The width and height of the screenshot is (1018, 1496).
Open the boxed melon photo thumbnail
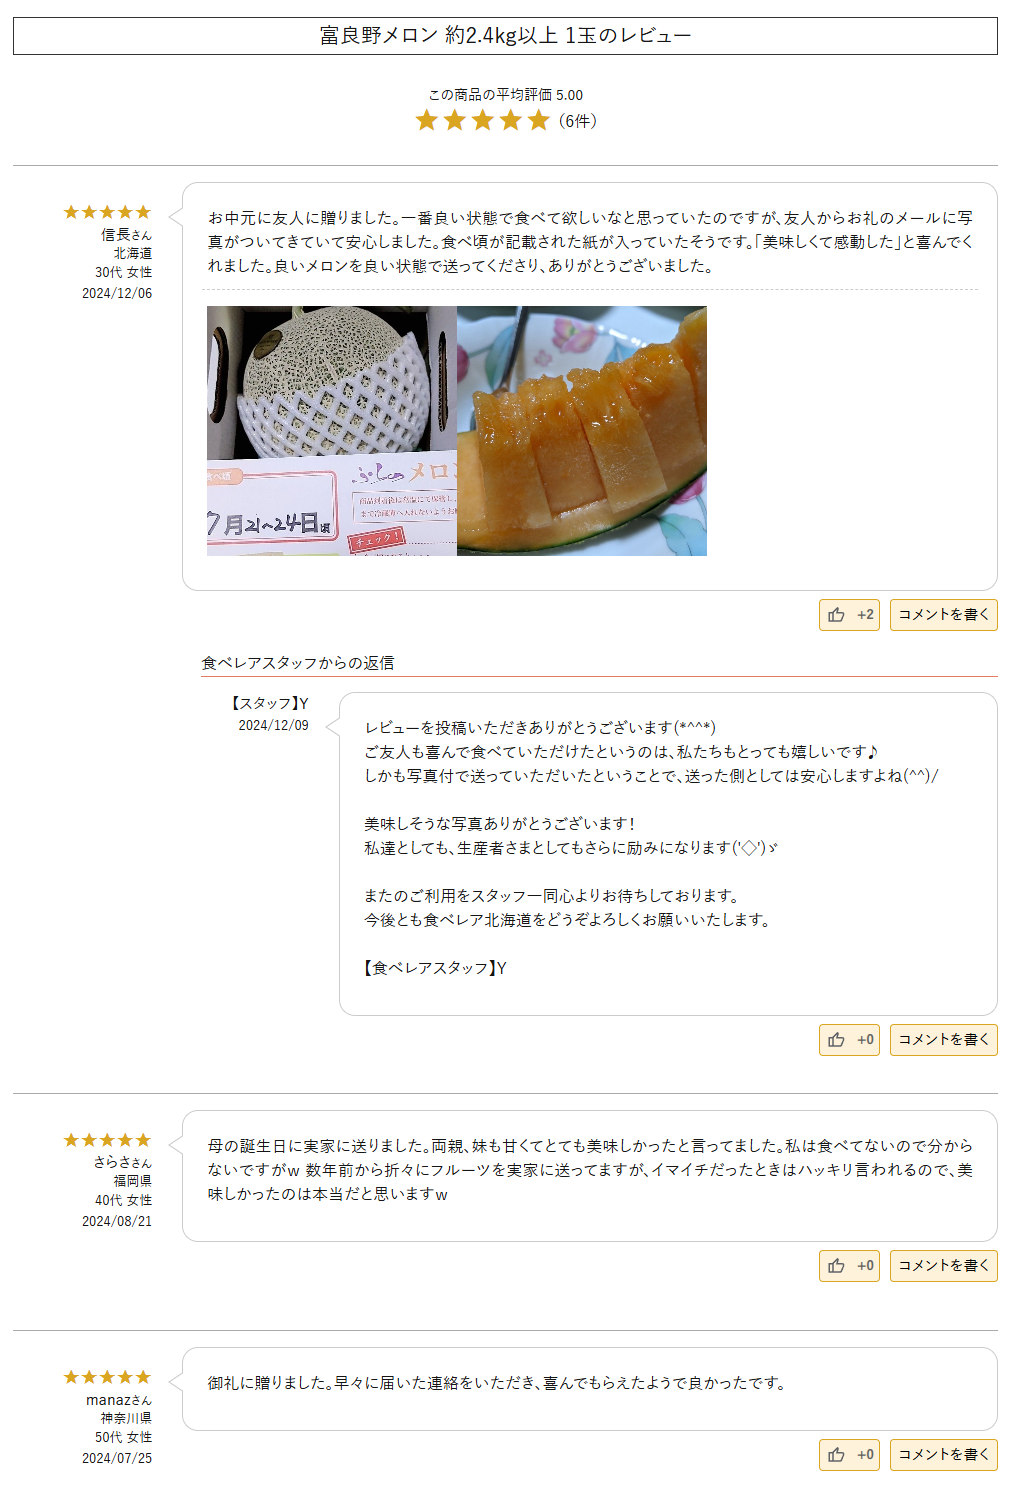[332, 431]
